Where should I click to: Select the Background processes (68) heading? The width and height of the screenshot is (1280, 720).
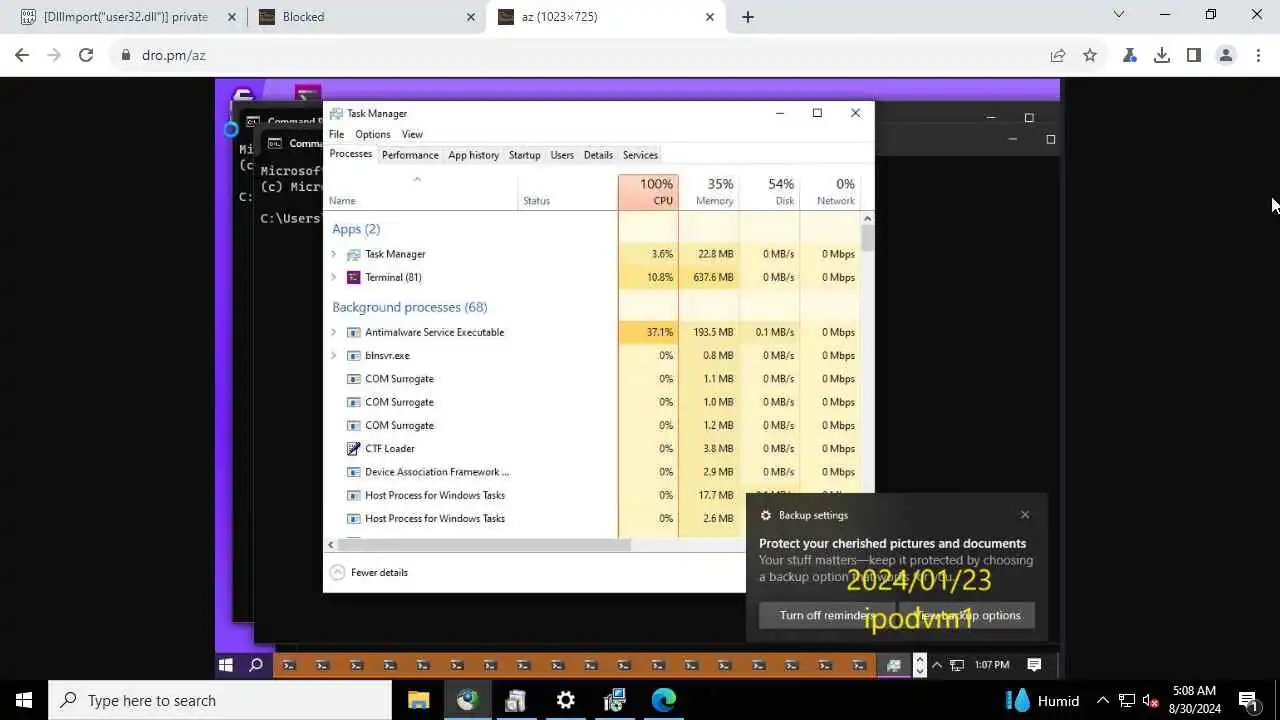[410, 307]
